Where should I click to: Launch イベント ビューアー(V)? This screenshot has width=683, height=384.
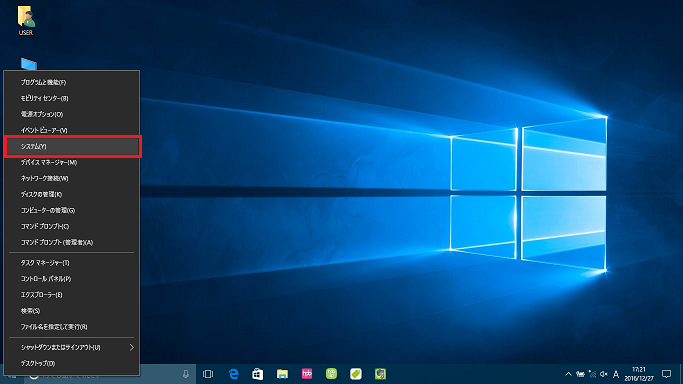coord(72,130)
